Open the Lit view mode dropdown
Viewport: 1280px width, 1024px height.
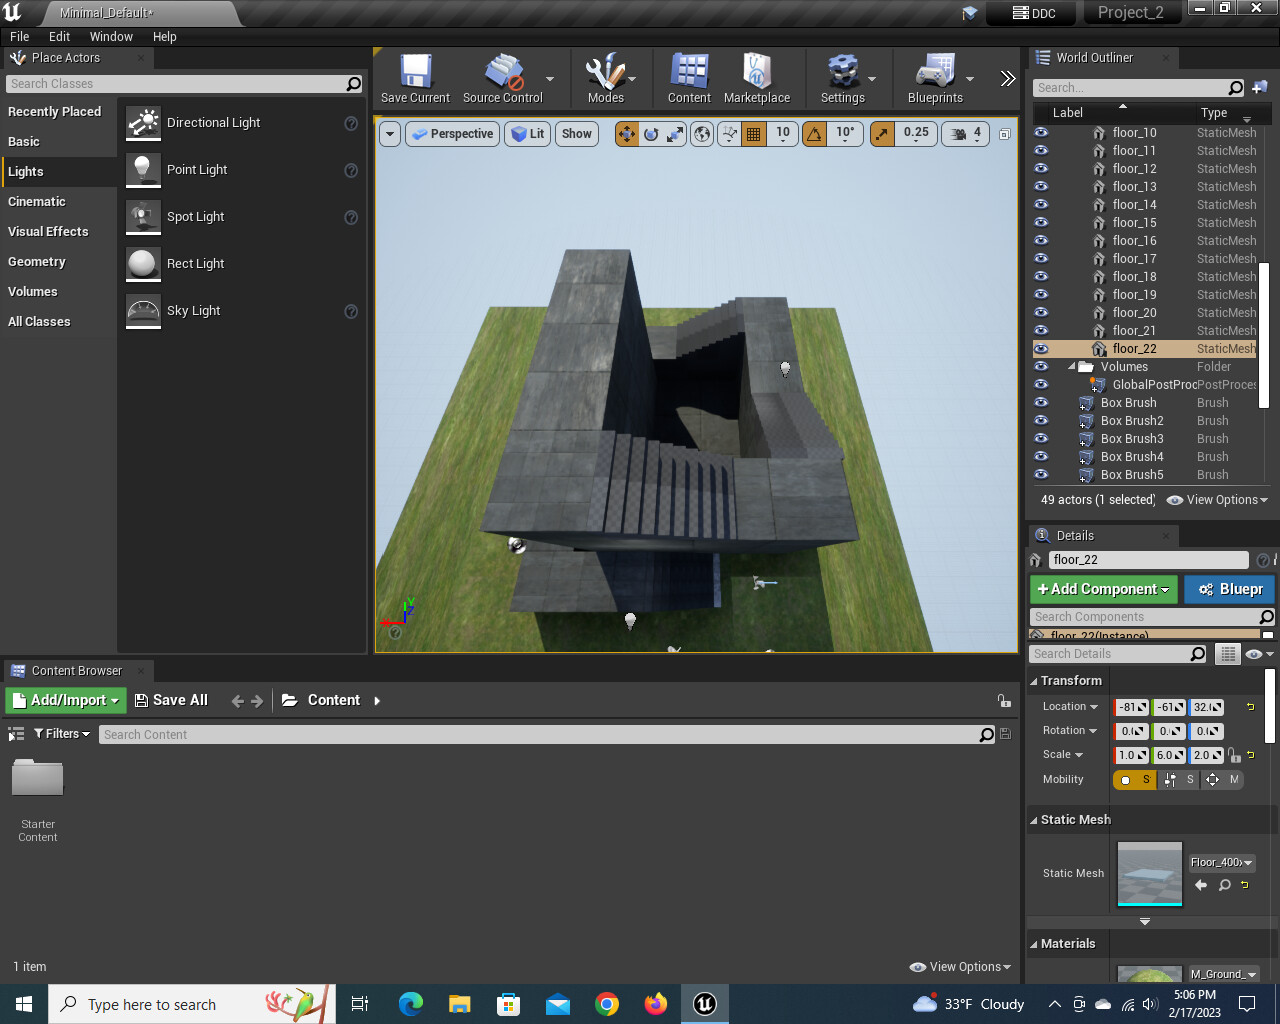coord(527,133)
